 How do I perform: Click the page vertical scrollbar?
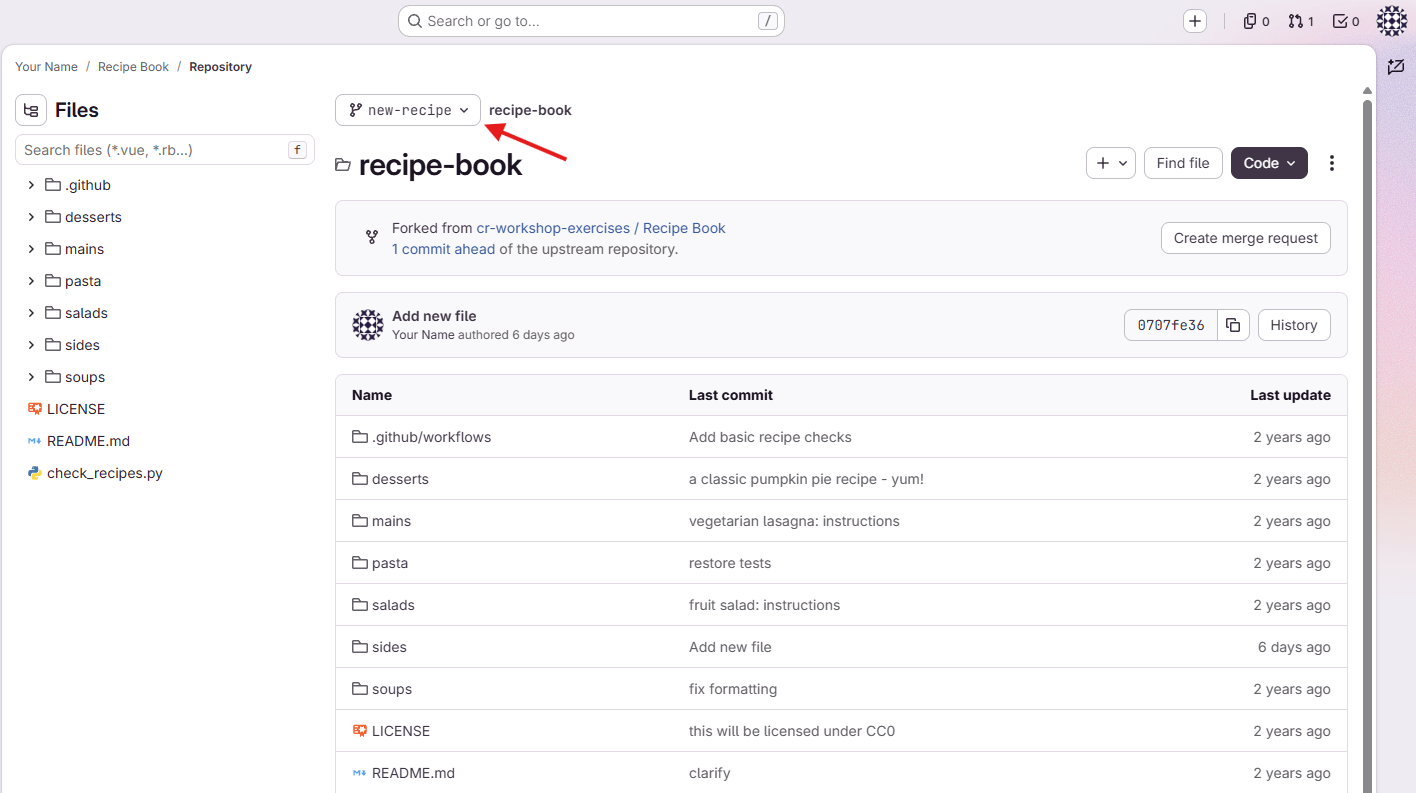point(1367,440)
